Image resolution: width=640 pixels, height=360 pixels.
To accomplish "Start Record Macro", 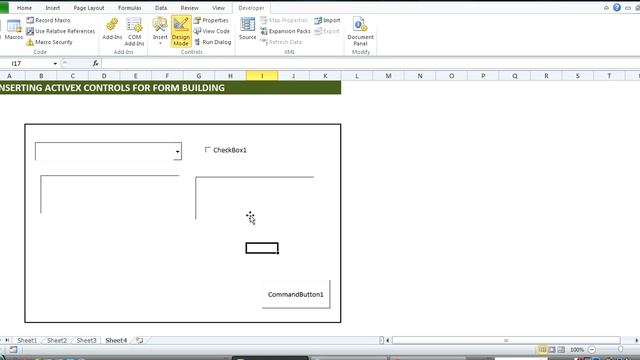I will (48, 20).
